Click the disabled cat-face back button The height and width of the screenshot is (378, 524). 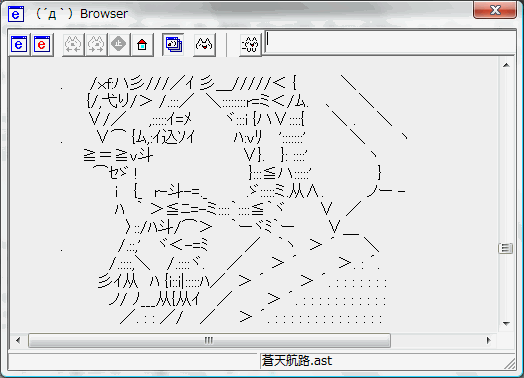tap(73, 44)
